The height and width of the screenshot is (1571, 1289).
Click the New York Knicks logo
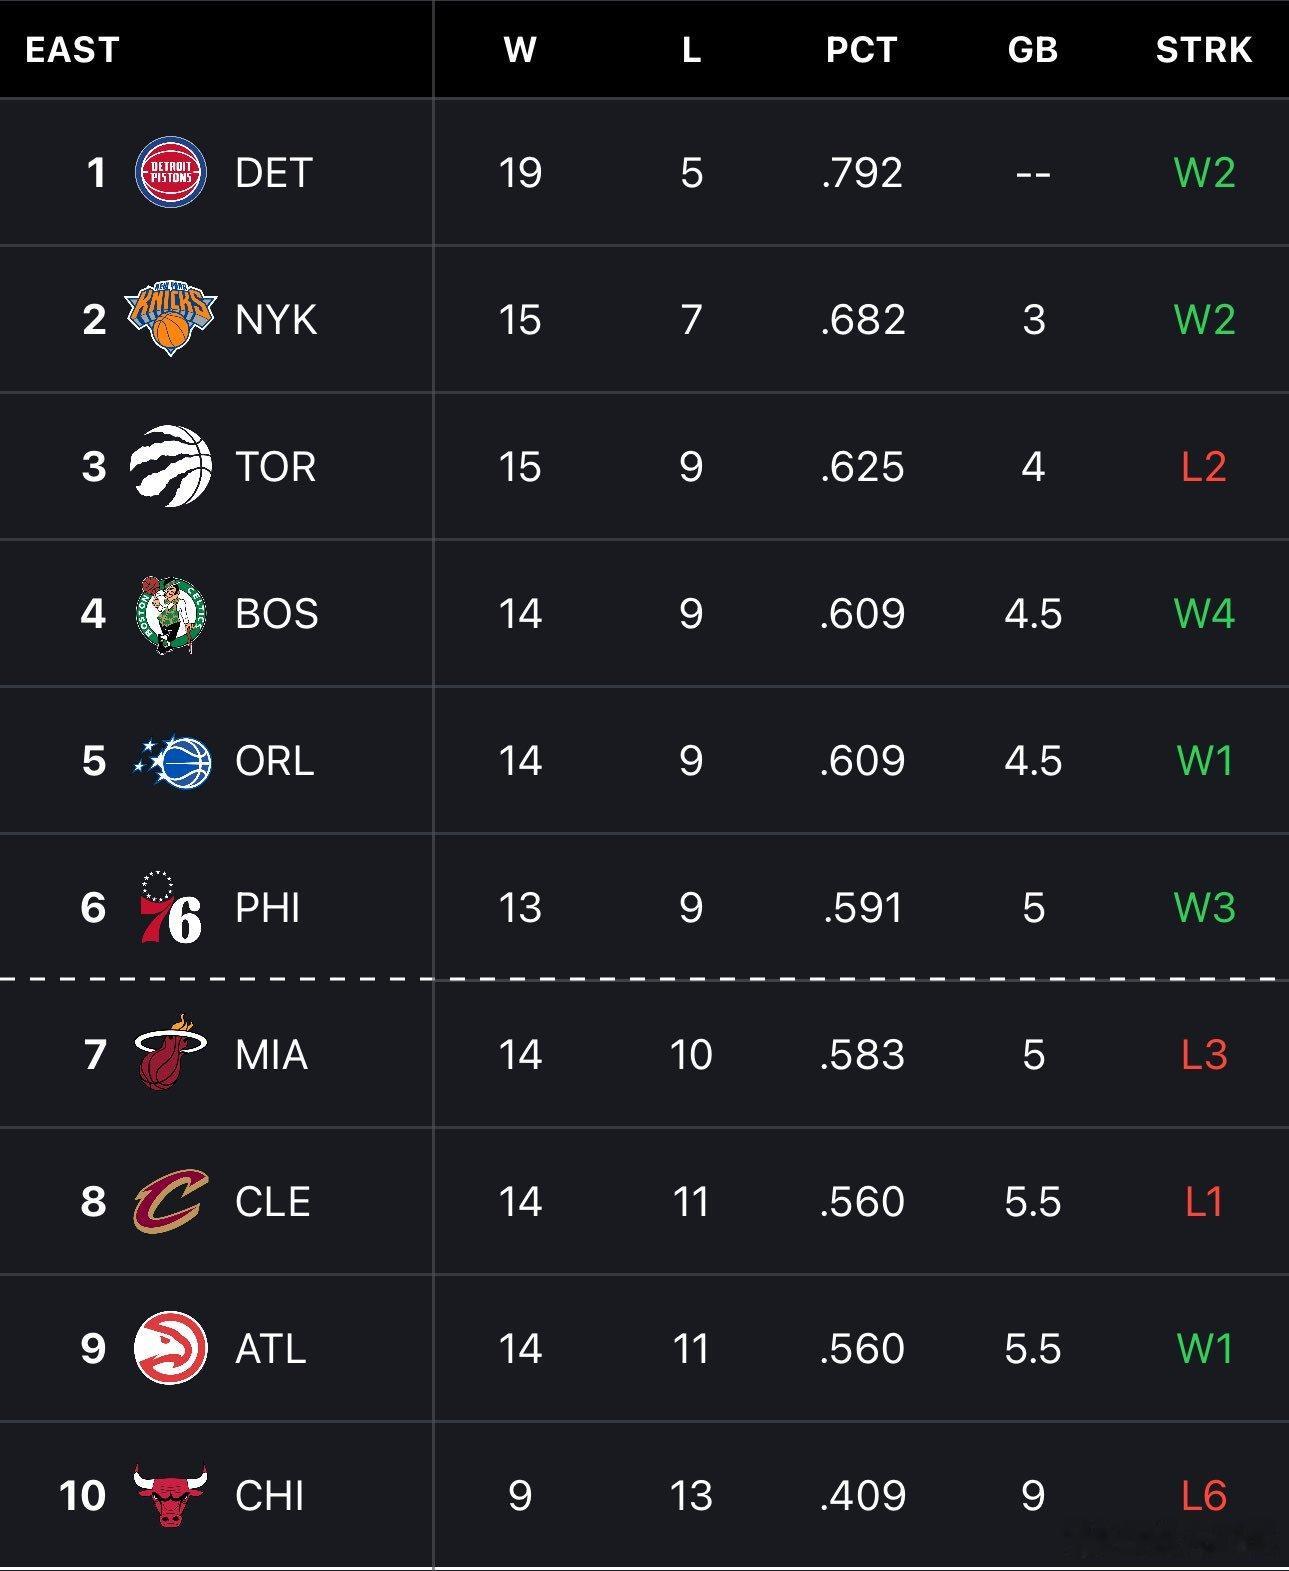point(171,318)
